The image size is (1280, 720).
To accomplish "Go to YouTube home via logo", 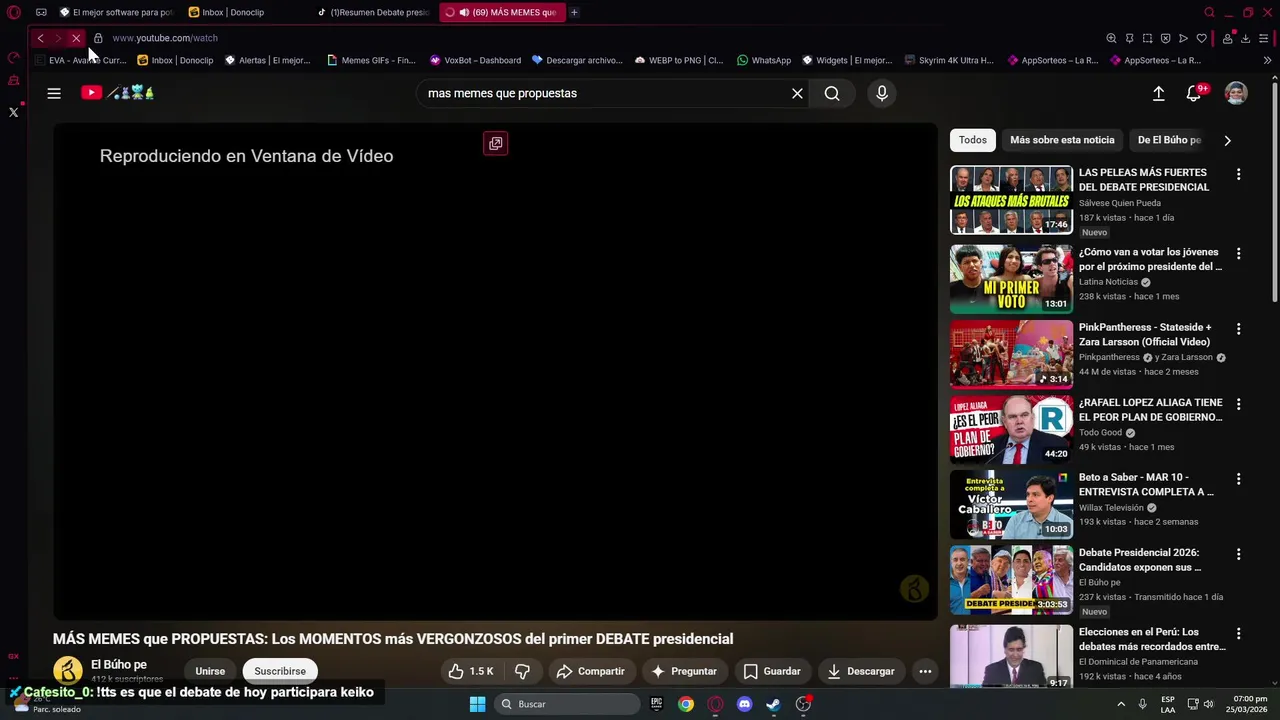I will 117,93.
